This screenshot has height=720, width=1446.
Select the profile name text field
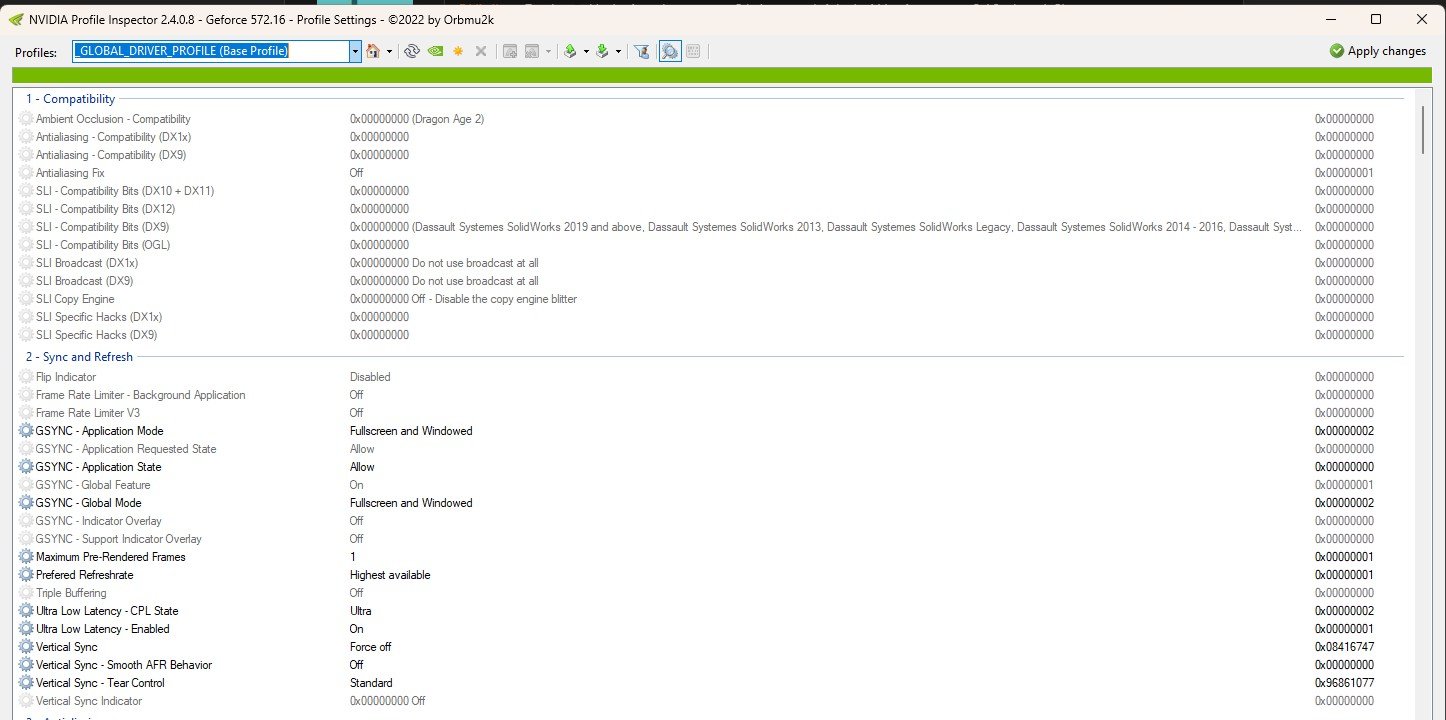click(211, 51)
